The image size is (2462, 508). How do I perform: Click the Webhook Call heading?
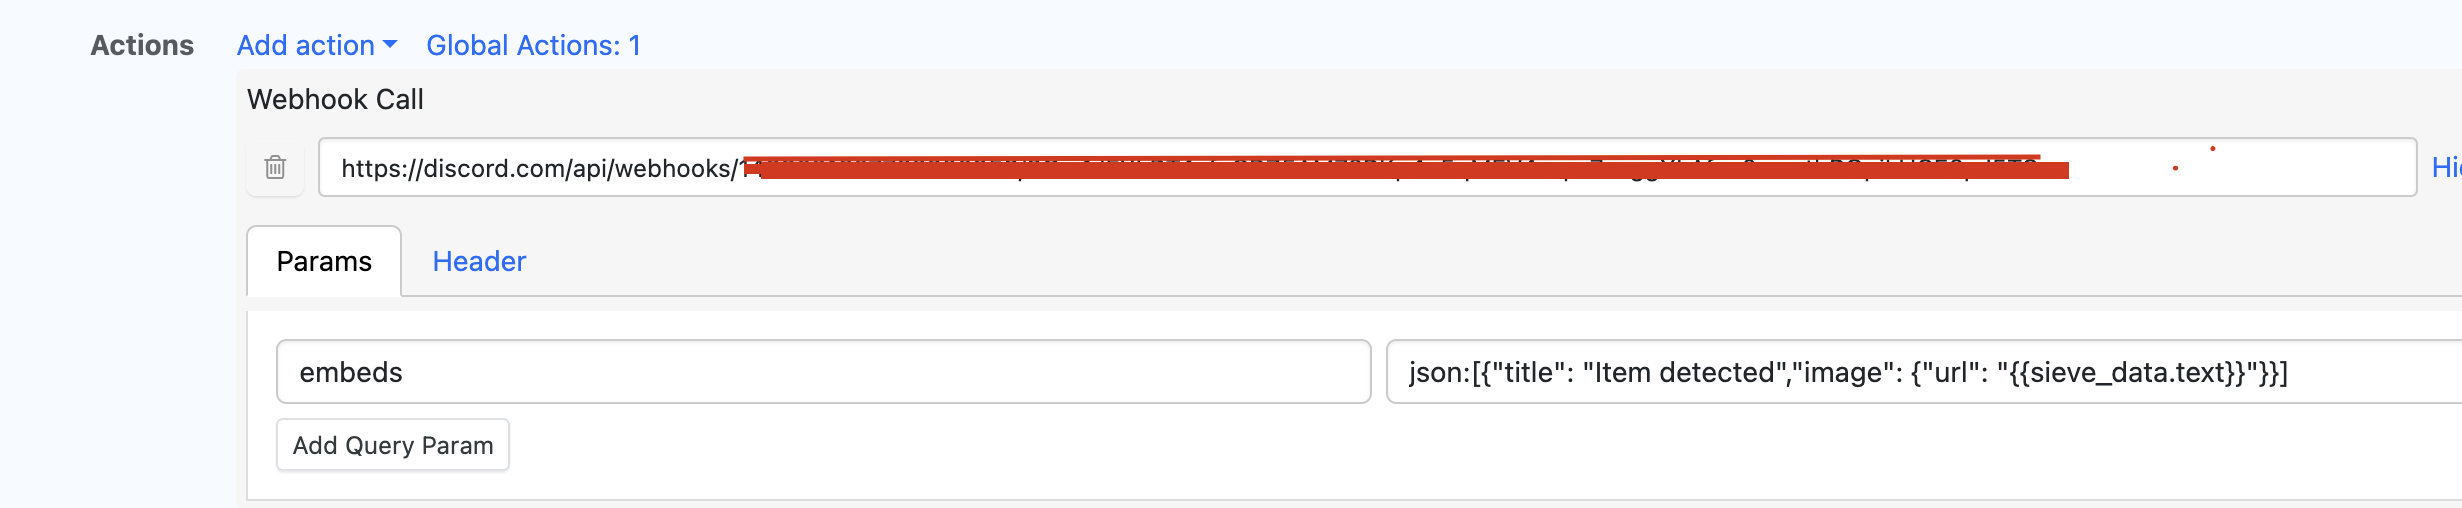coord(335,99)
